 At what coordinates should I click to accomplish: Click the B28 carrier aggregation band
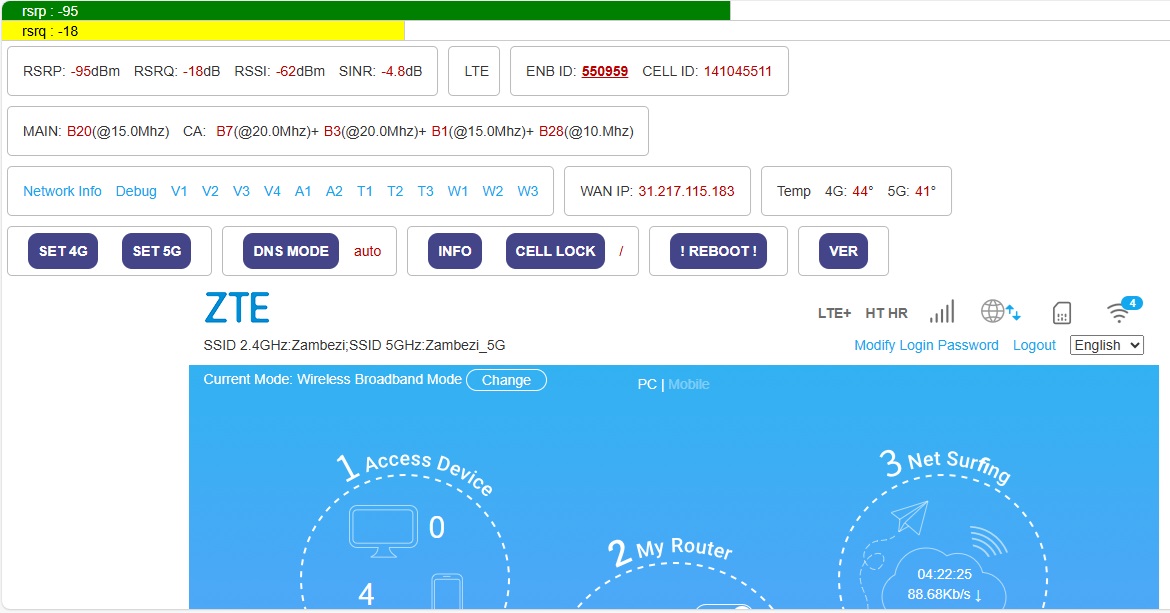pyautogui.click(x=551, y=131)
